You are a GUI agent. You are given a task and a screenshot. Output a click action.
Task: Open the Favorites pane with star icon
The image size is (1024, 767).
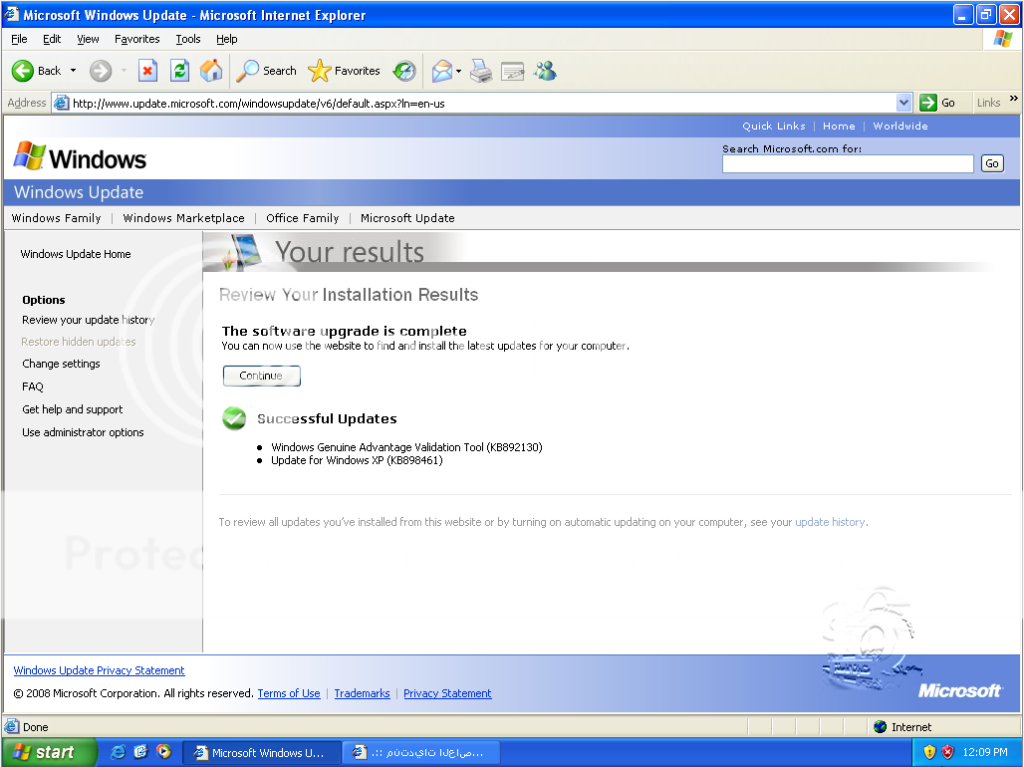(344, 71)
